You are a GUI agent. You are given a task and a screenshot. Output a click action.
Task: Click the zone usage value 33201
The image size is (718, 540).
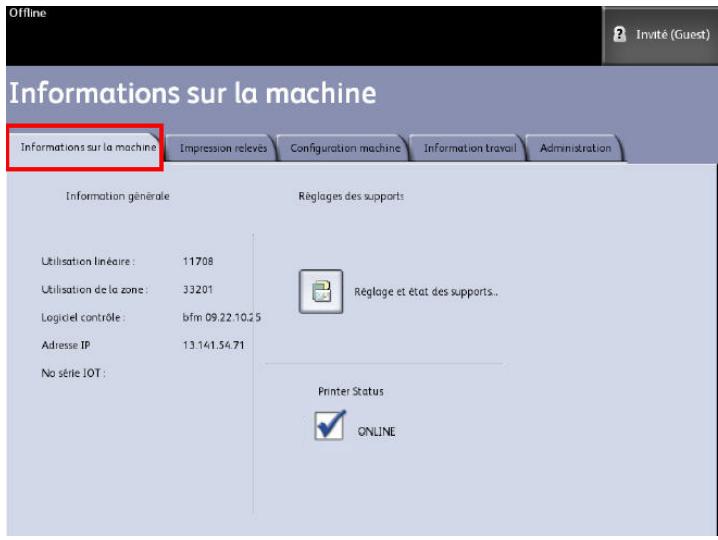click(x=202, y=290)
